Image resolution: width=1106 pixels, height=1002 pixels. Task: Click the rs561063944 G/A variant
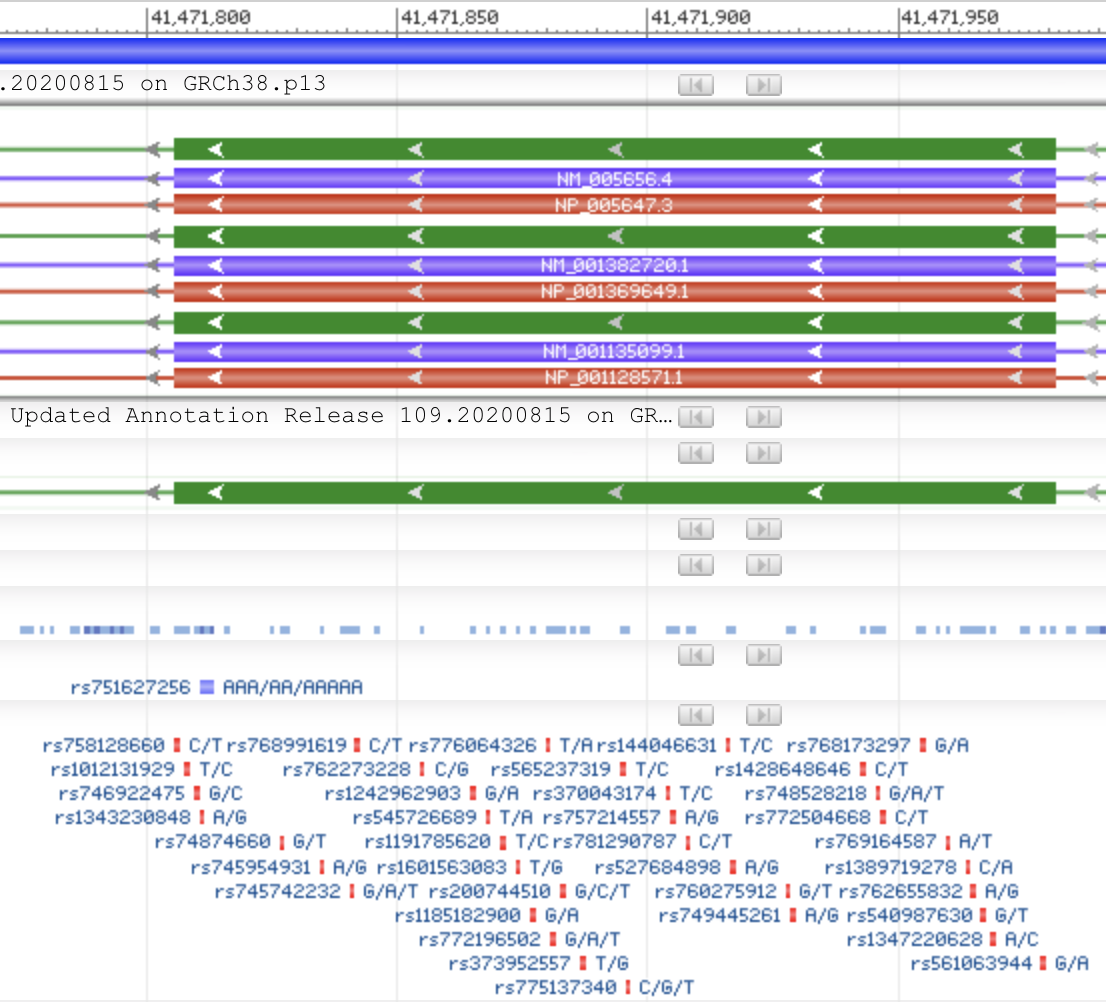pos(973,964)
